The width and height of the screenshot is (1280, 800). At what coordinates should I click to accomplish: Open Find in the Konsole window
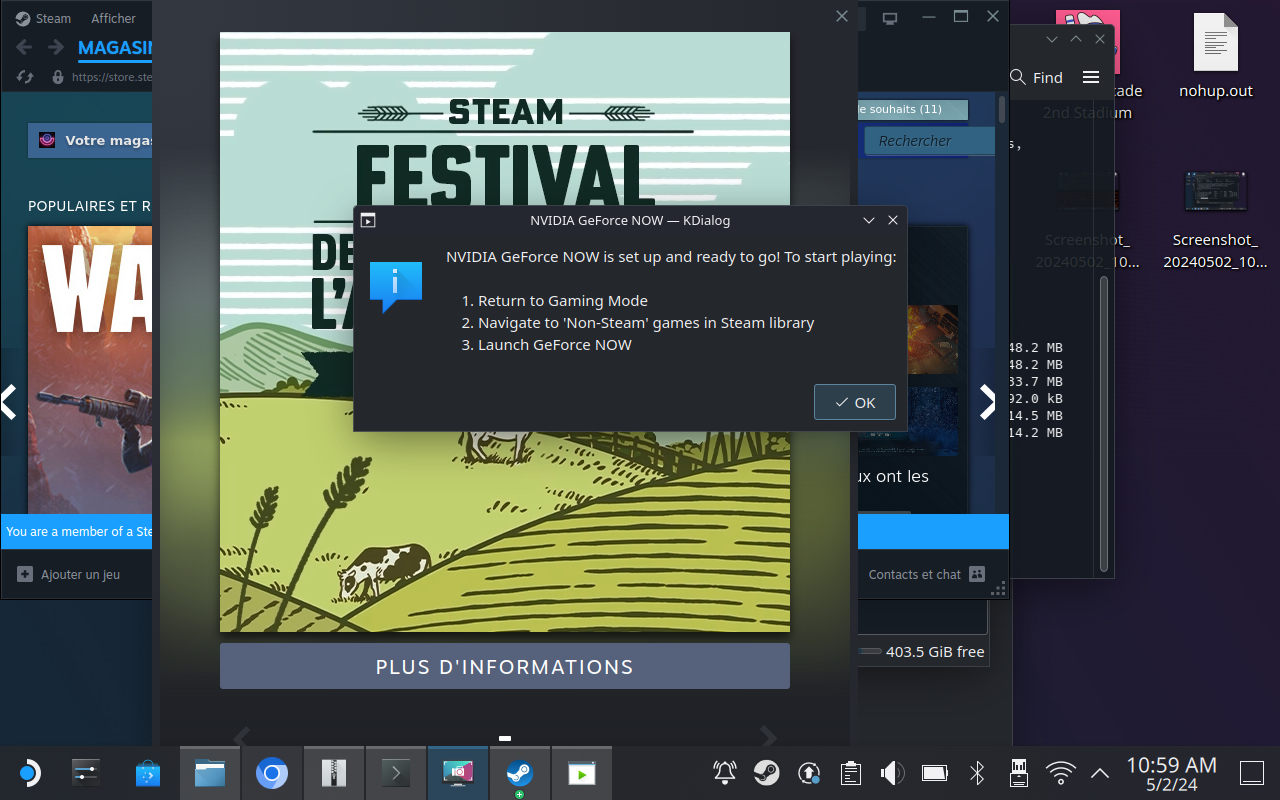[x=1036, y=77]
